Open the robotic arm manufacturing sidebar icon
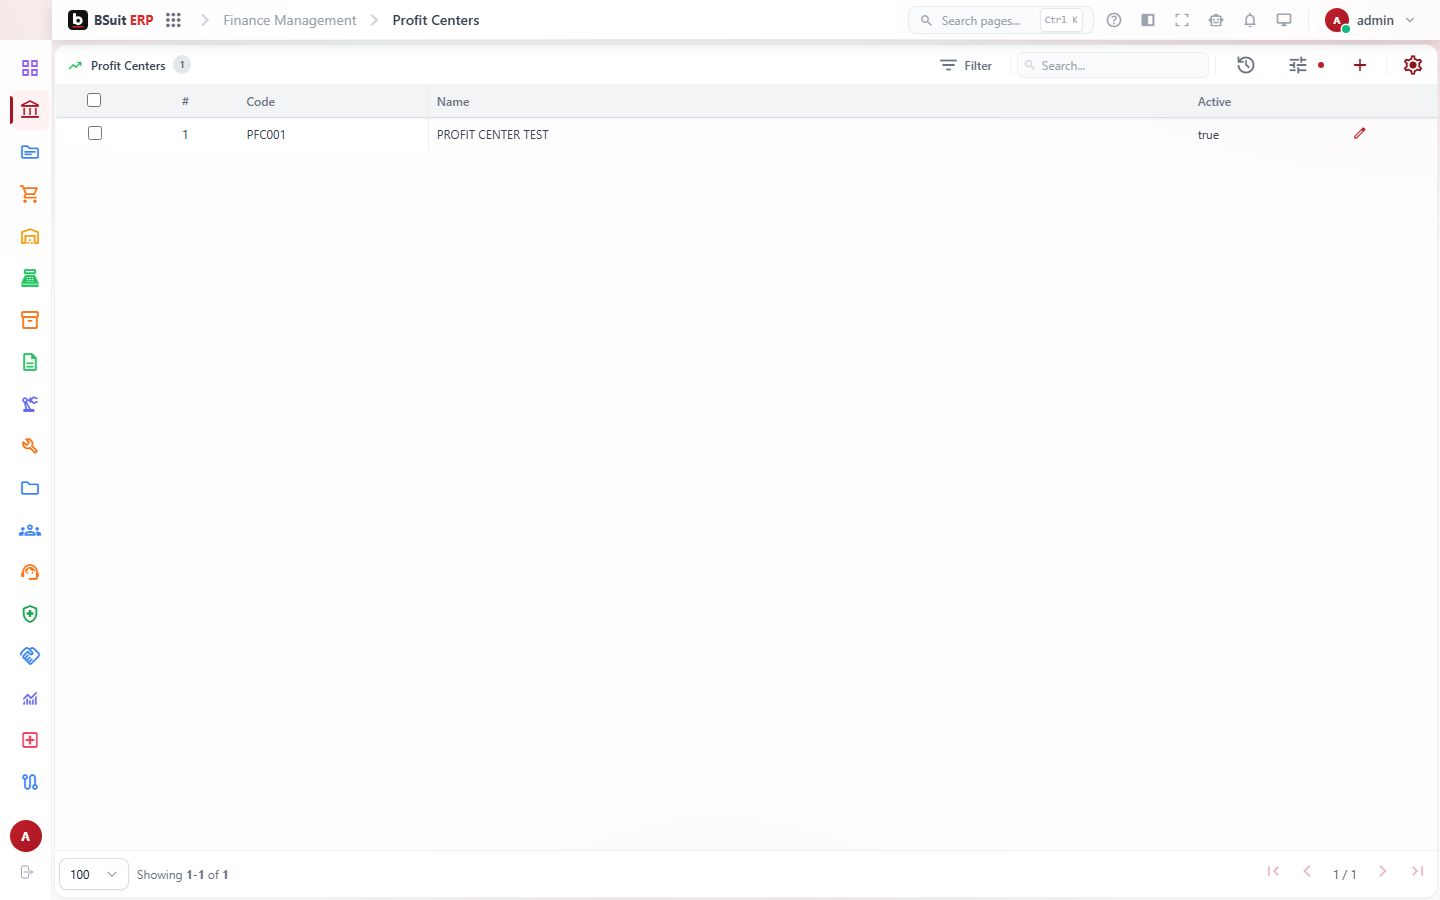Image resolution: width=1440 pixels, height=900 pixels. tap(30, 404)
